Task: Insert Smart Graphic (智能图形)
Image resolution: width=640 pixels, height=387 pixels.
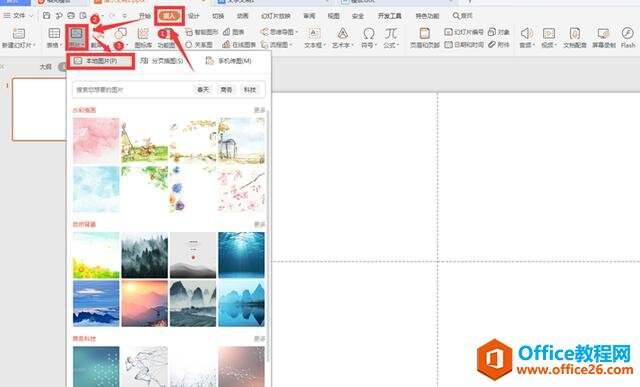Action: [202, 32]
